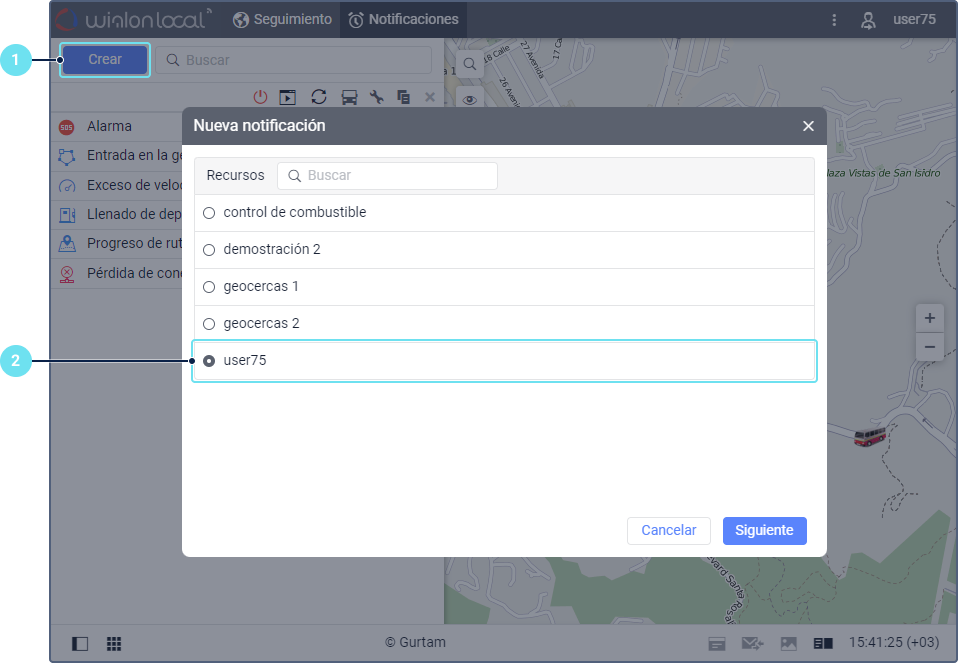
Task: Zoom in on the map with plus
Action: [929, 318]
